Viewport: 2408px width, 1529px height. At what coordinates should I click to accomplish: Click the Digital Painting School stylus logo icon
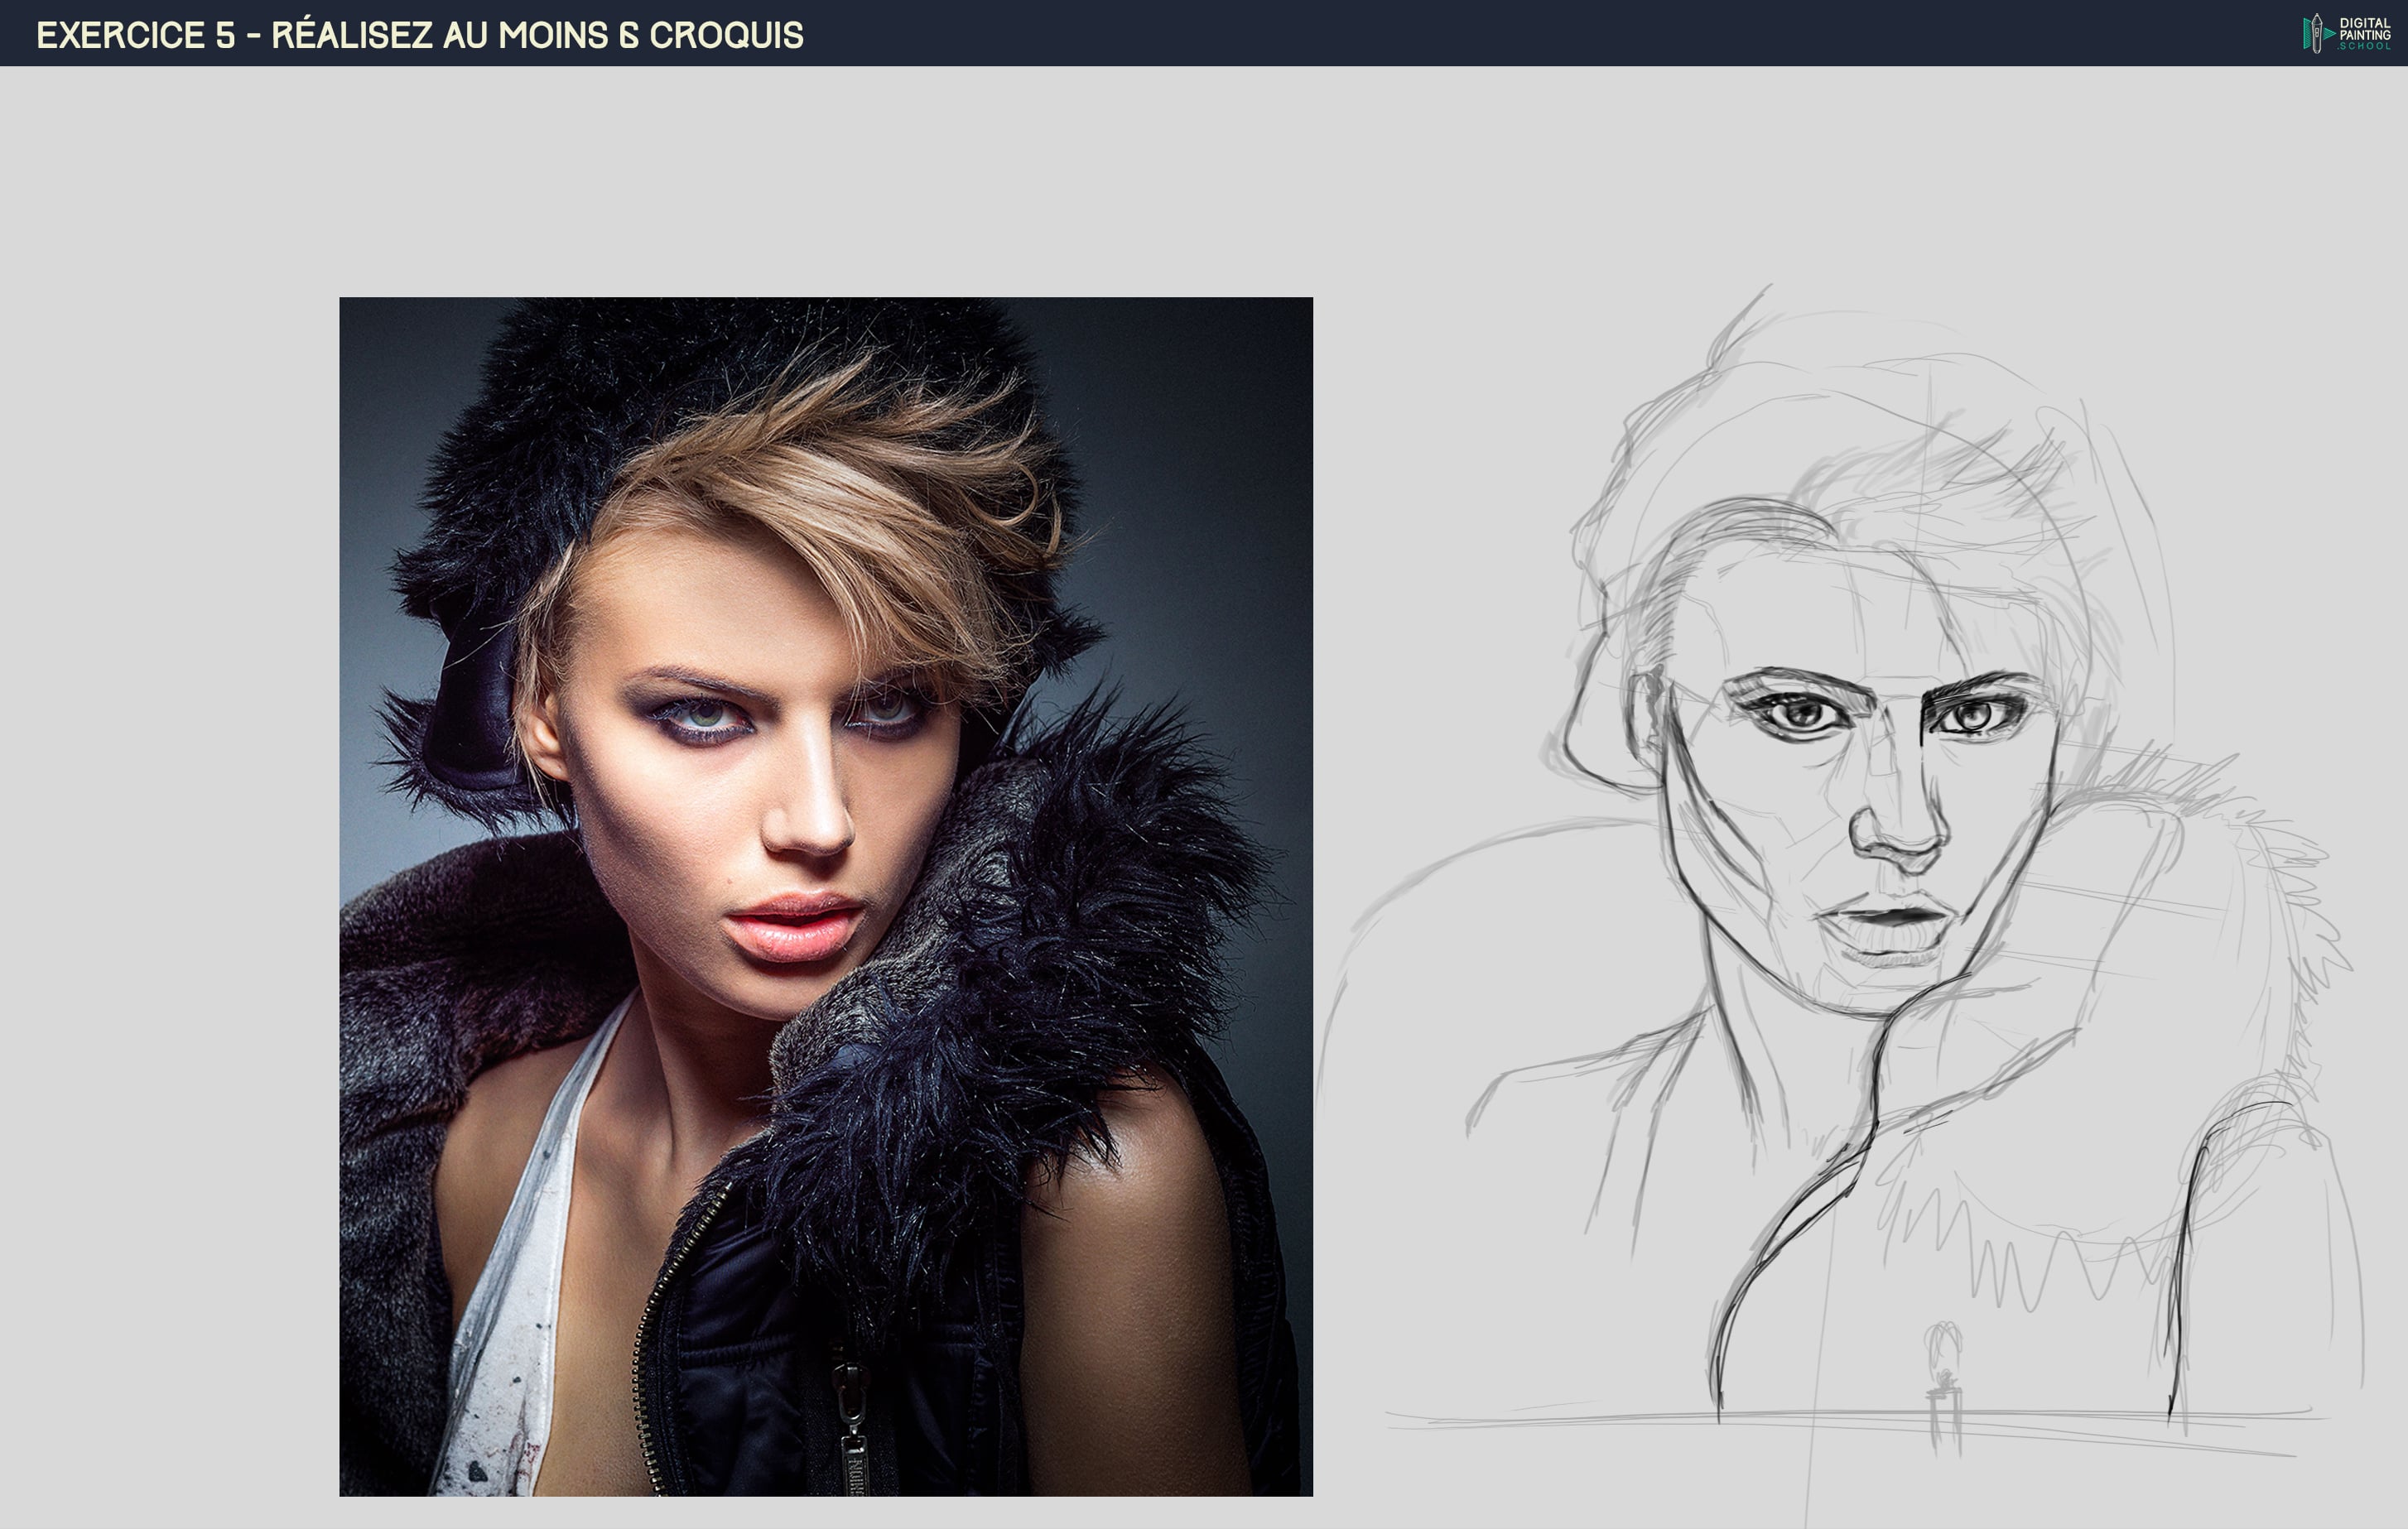(2316, 33)
